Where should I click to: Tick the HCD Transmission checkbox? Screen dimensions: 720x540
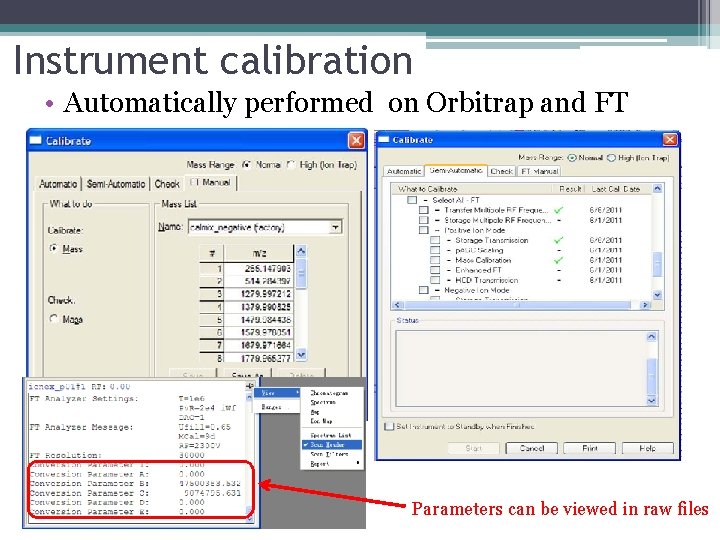(x=435, y=280)
